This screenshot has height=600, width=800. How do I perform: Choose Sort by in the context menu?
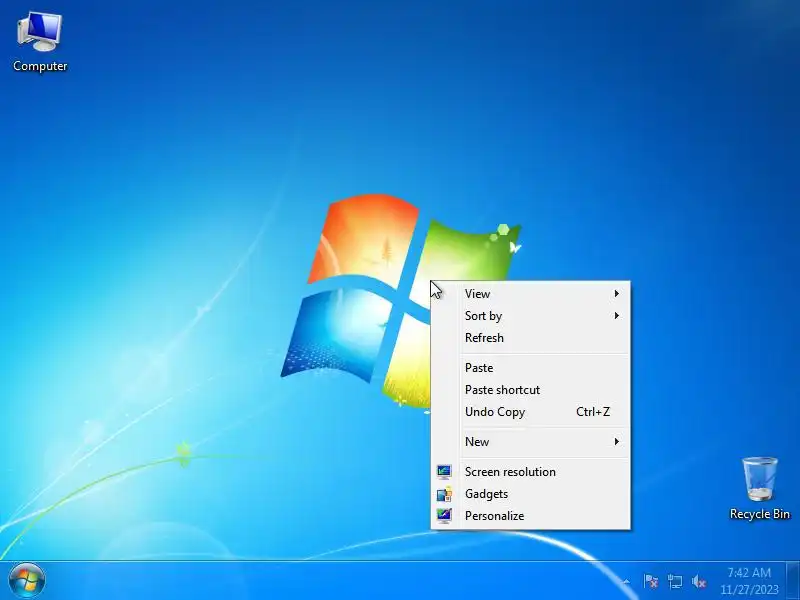tap(531, 315)
